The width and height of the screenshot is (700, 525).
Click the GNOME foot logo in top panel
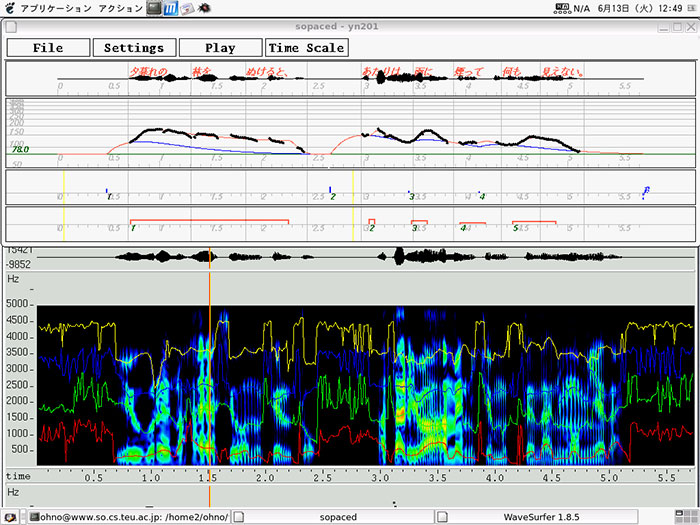[10, 8]
